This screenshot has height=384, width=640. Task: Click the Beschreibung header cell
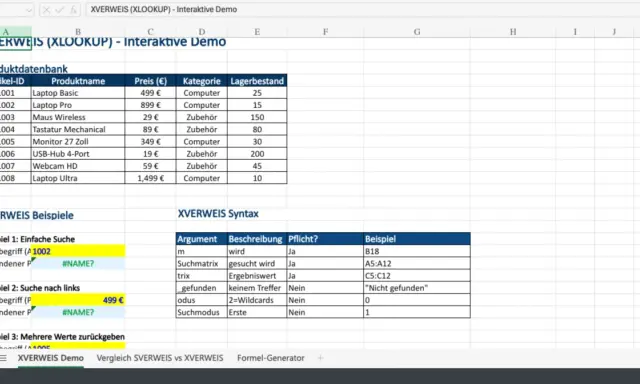[x=257, y=239]
